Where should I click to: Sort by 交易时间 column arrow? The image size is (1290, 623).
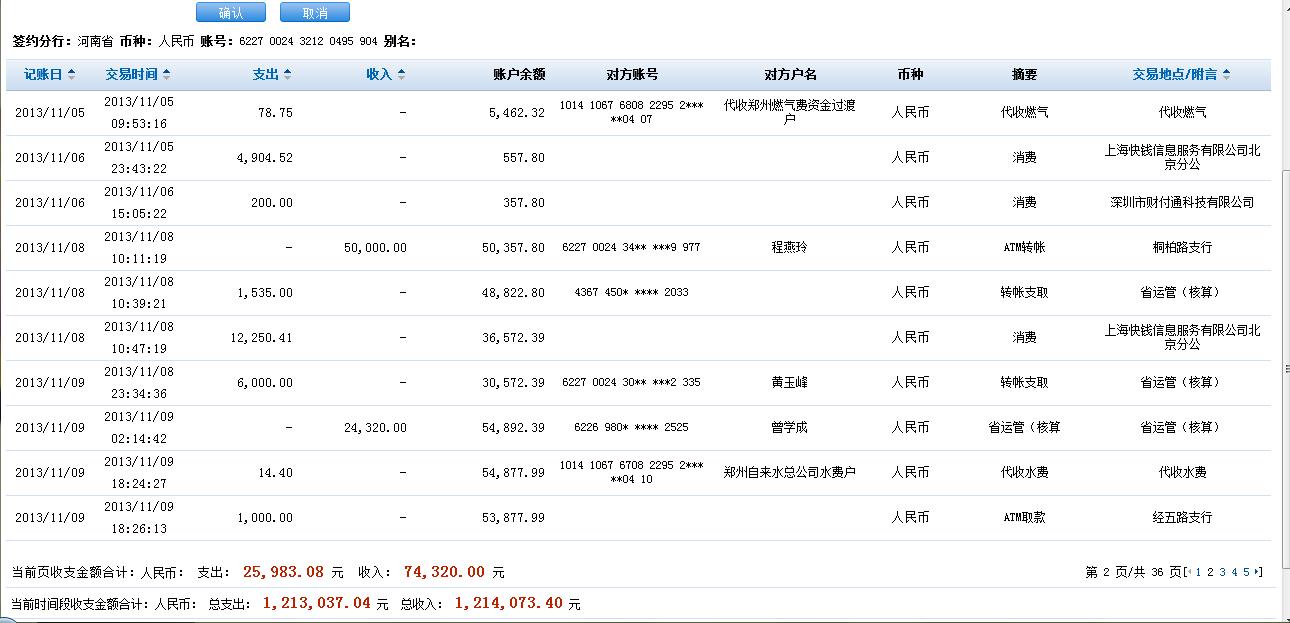166,75
